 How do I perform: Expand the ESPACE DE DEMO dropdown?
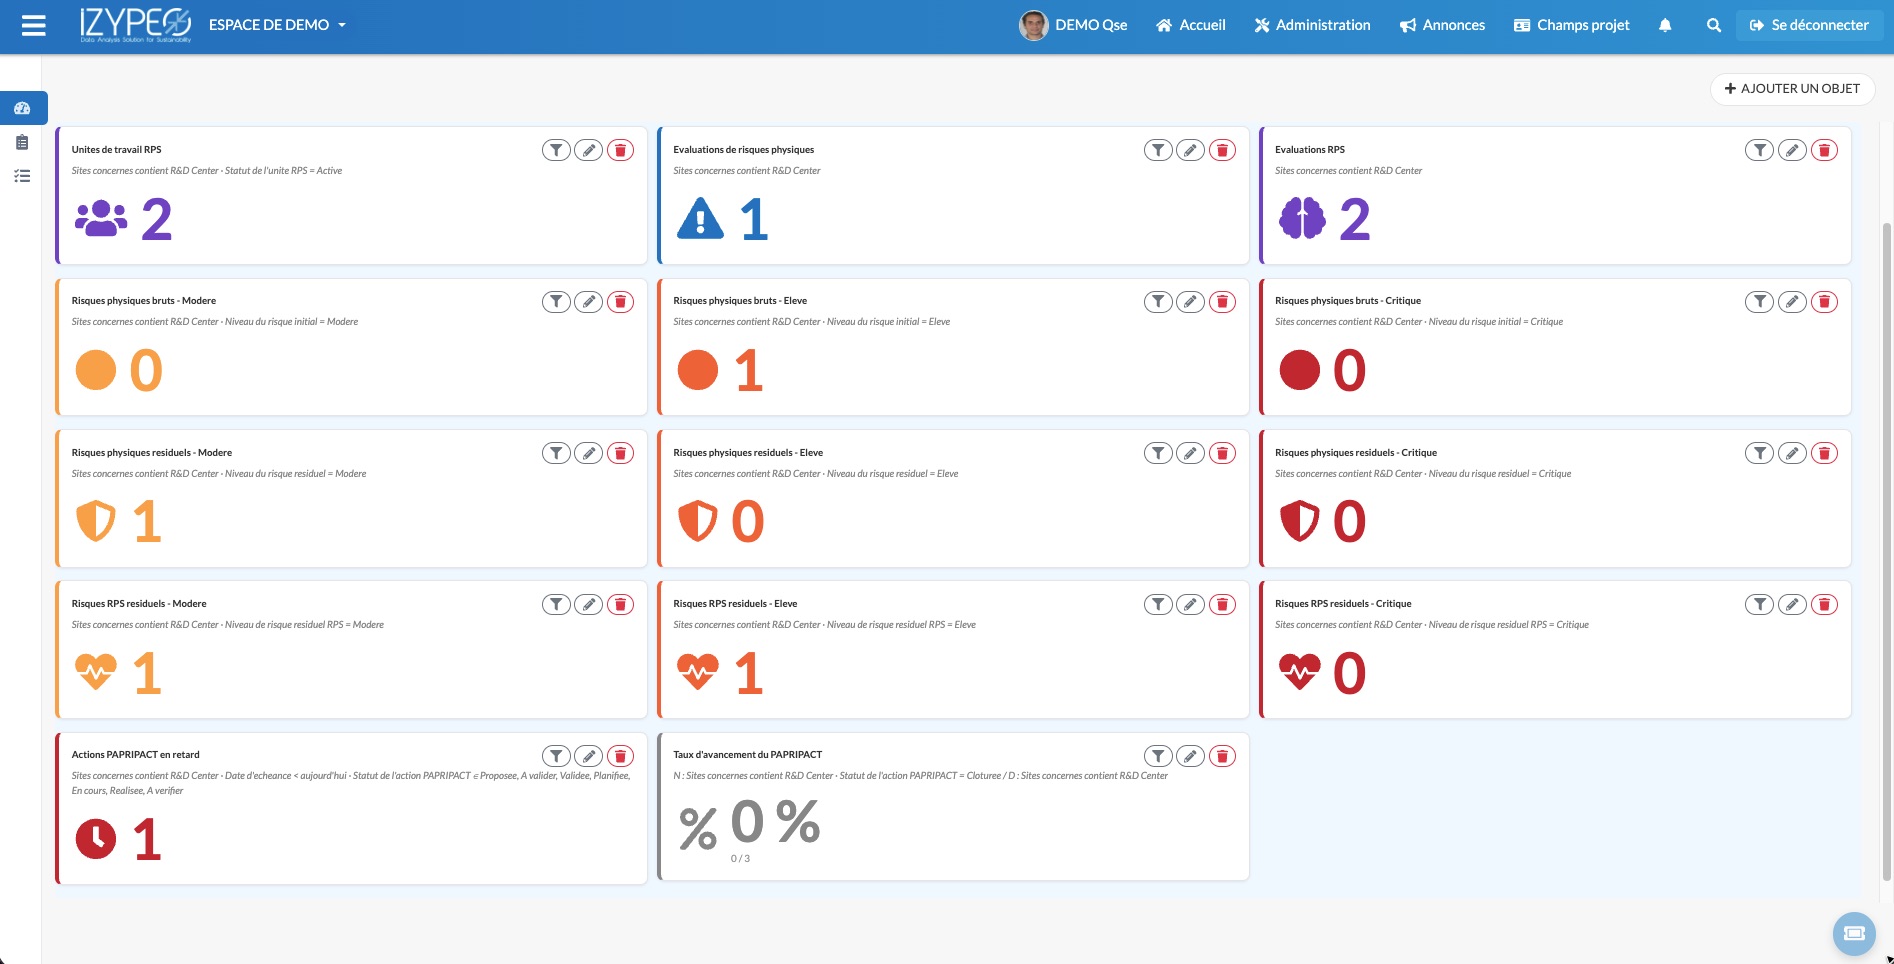point(277,25)
